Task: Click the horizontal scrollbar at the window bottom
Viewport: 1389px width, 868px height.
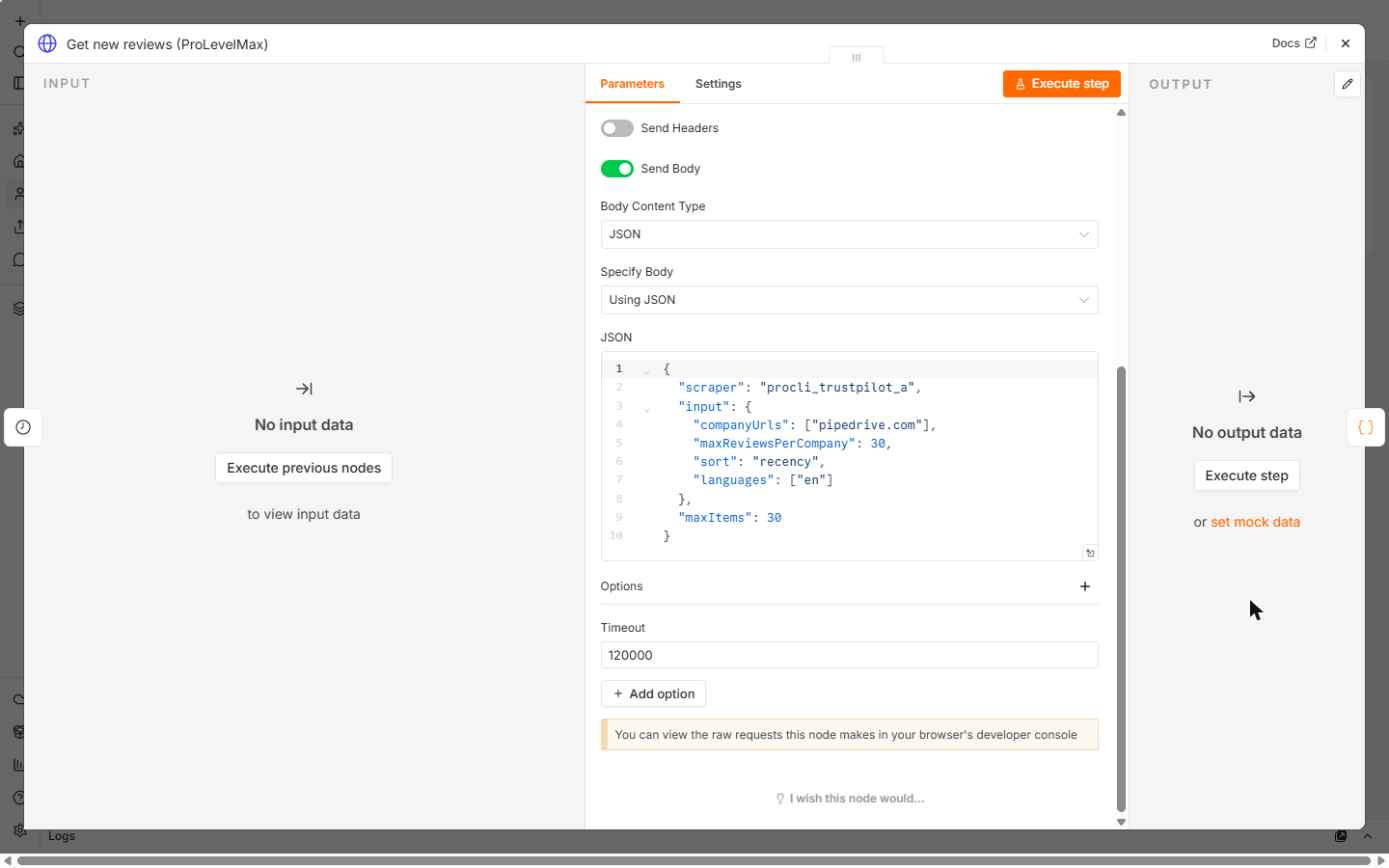Action: click(x=695, y=860)
